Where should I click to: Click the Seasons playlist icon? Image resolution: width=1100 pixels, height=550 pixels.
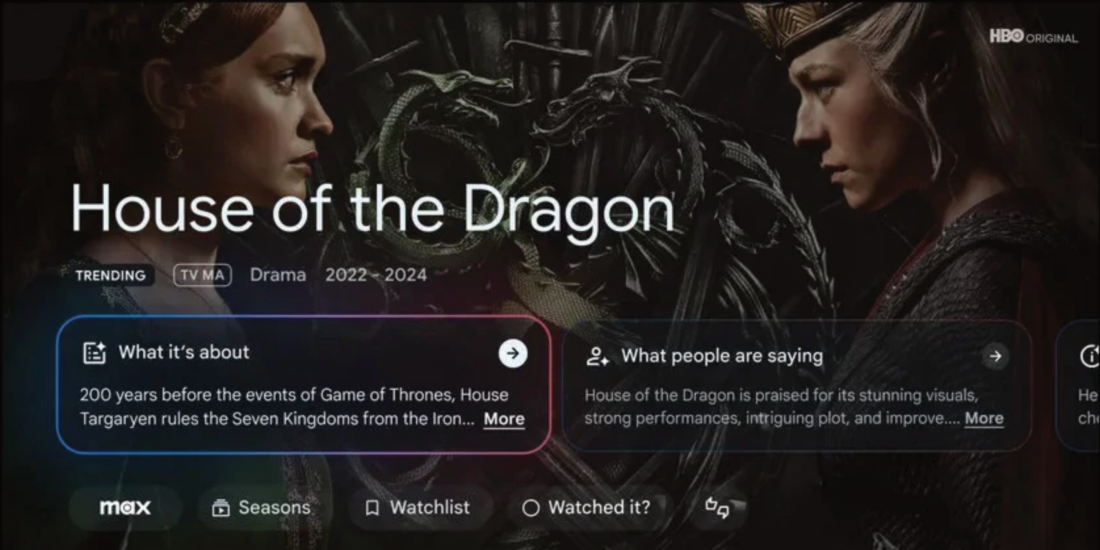pos(220,507)
